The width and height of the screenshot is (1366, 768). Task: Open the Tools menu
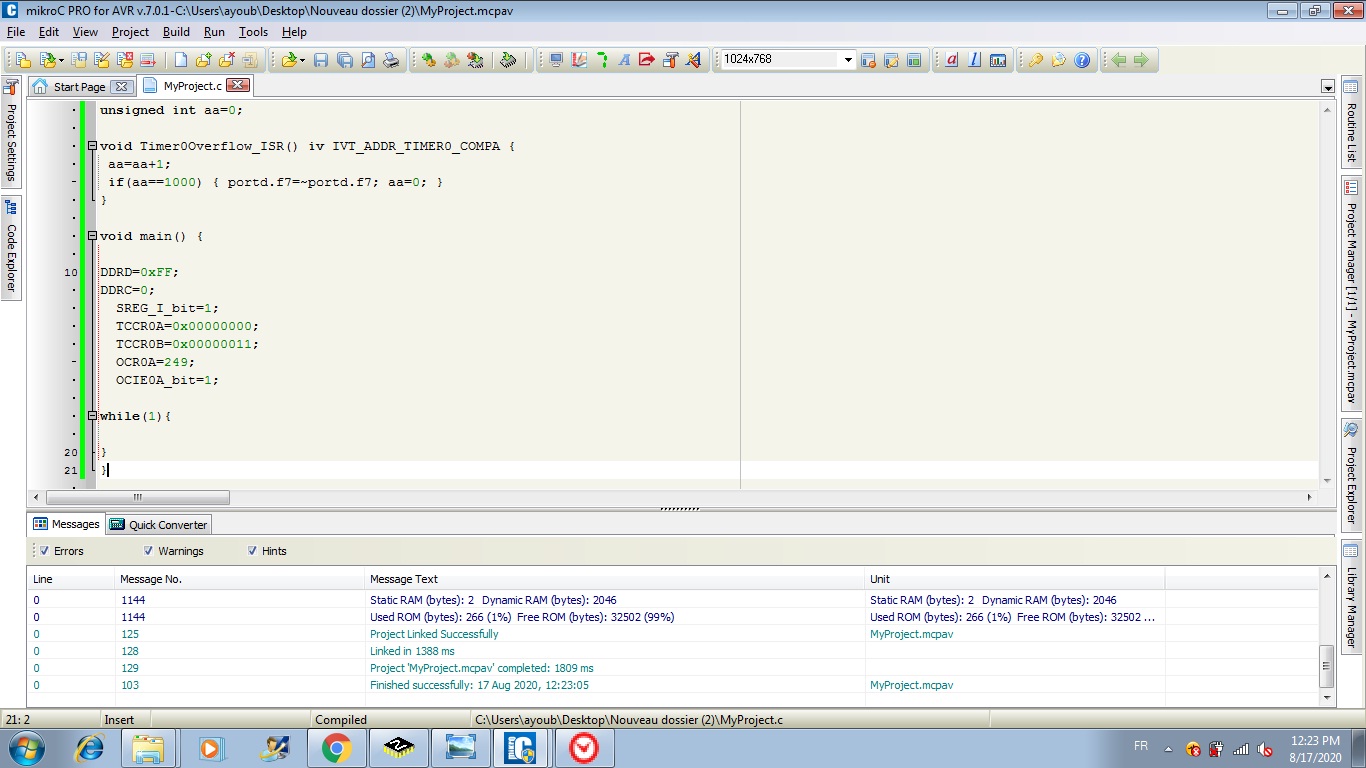point(253,32)
